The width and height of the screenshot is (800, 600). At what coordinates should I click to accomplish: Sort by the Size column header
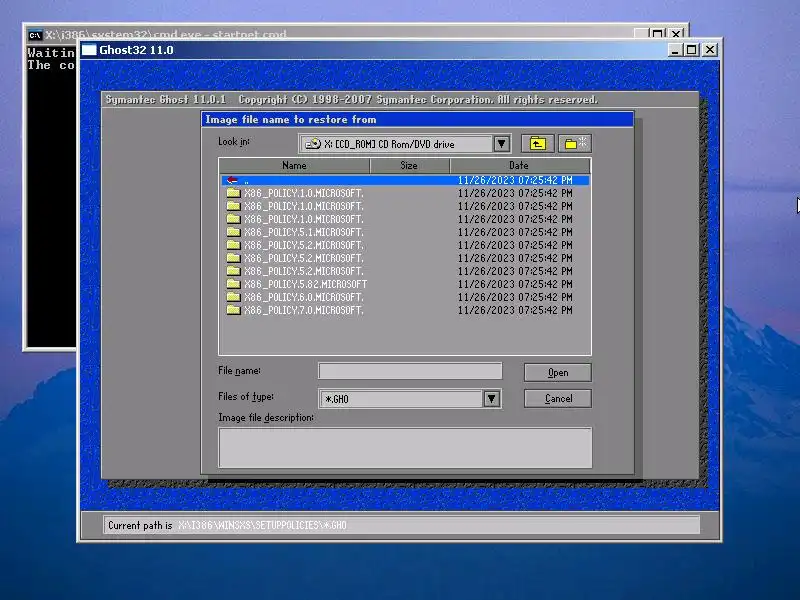point(409,165)
